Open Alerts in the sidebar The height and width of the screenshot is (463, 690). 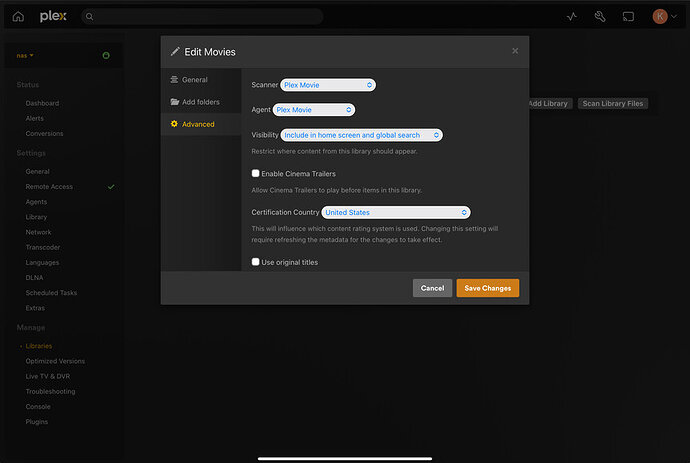tap(34, 118)
